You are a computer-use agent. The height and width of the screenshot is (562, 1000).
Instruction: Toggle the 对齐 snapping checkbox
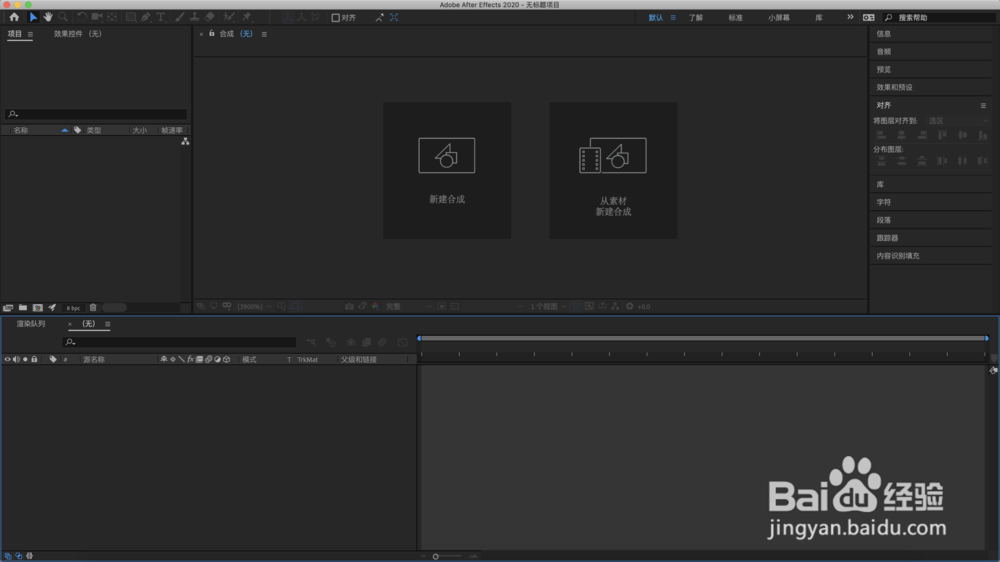[x=335, y=18]
